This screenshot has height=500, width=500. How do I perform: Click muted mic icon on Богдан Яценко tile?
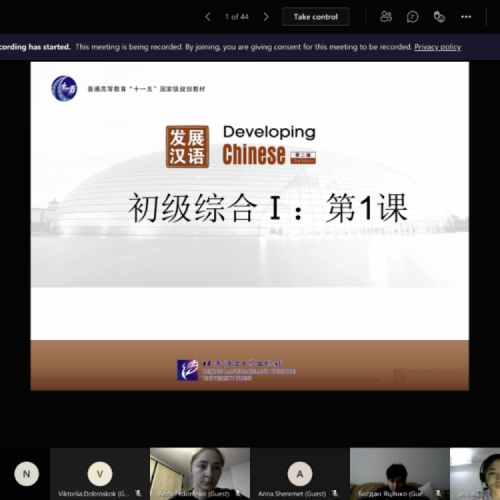coord(438,493)
